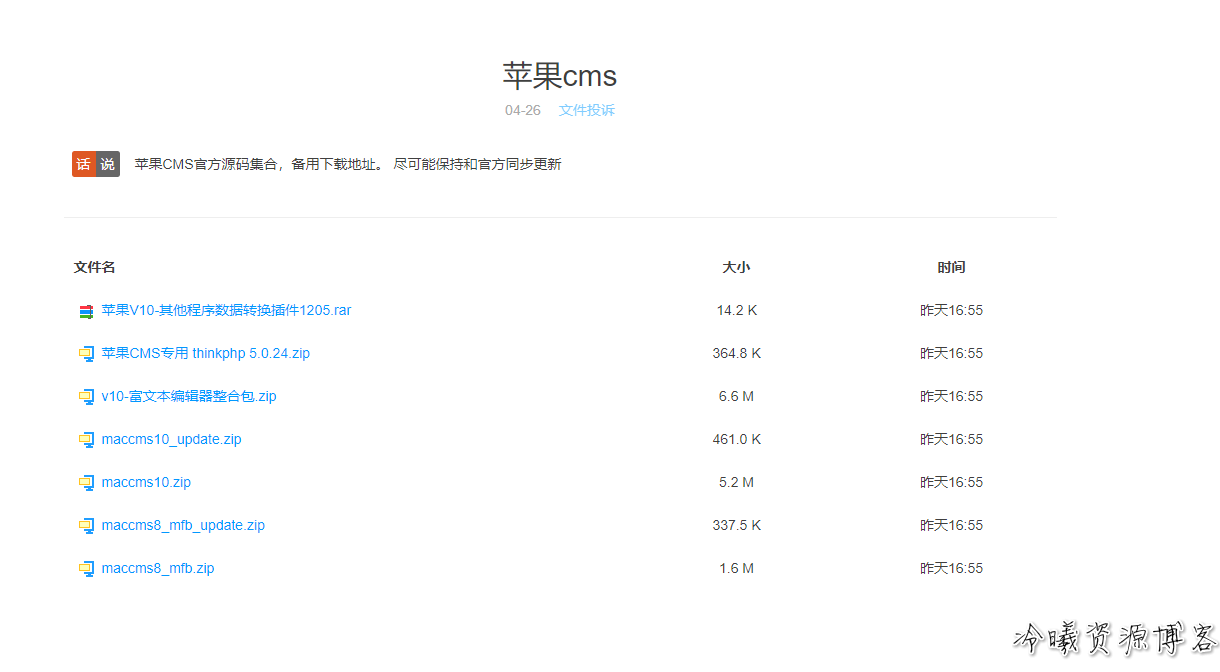The height and width of the screenshot is (672, 1220).
Task: Click the zip icon beside maccms10.zip
Action: pos(86,483)
